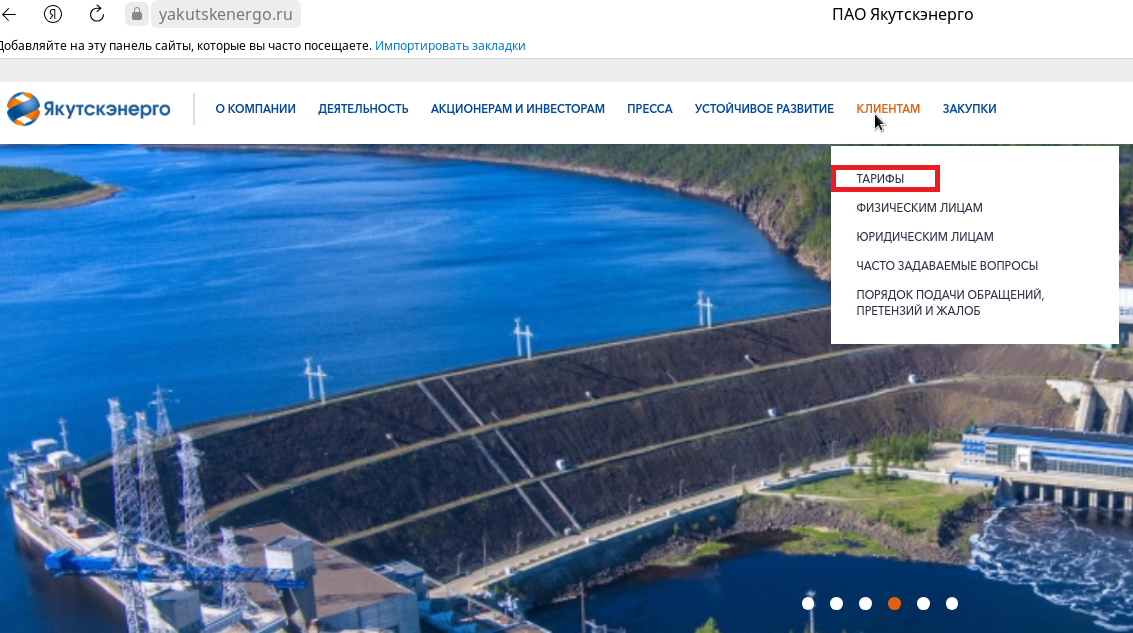Select ЧАСТО ЗАДАВАЕМЫЕ ВОПРОСЫ entry

(x=947, y=266)
